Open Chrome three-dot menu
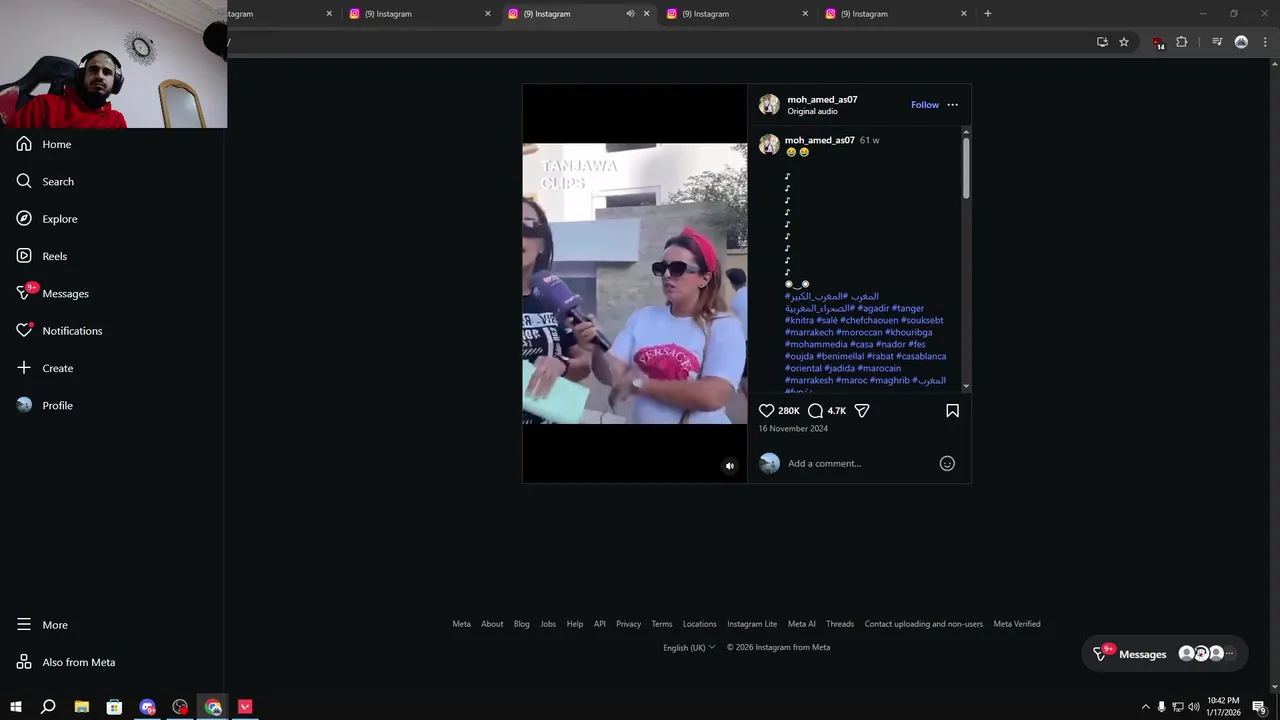The image size is (1280, 720). pos(1264,42)
